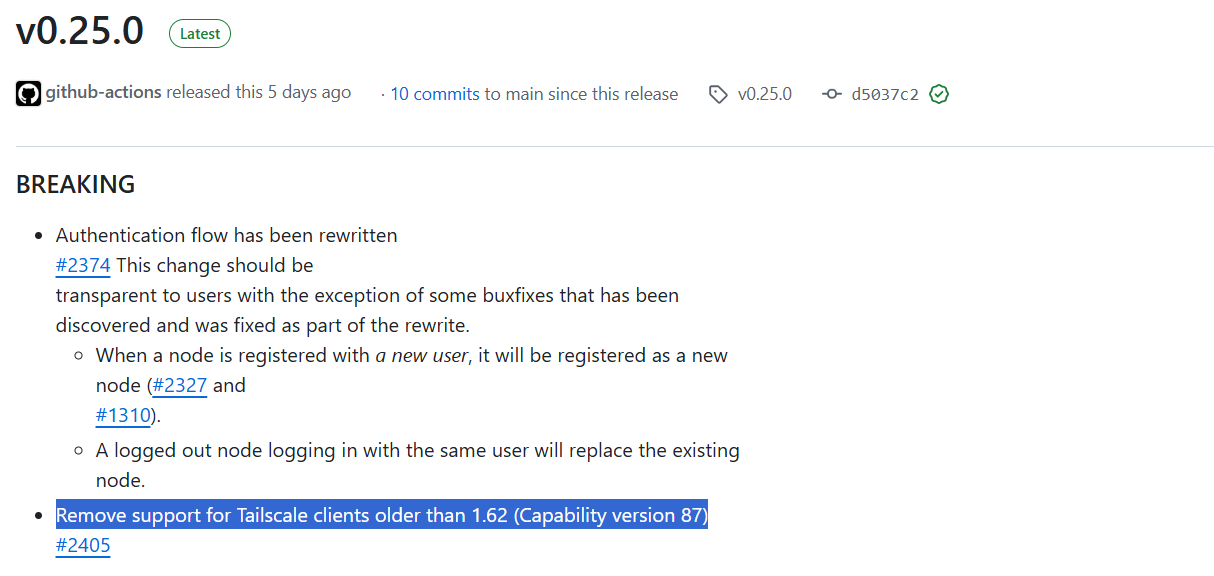Click the highlighted Tailscale clients removal line

click(382, 515)
